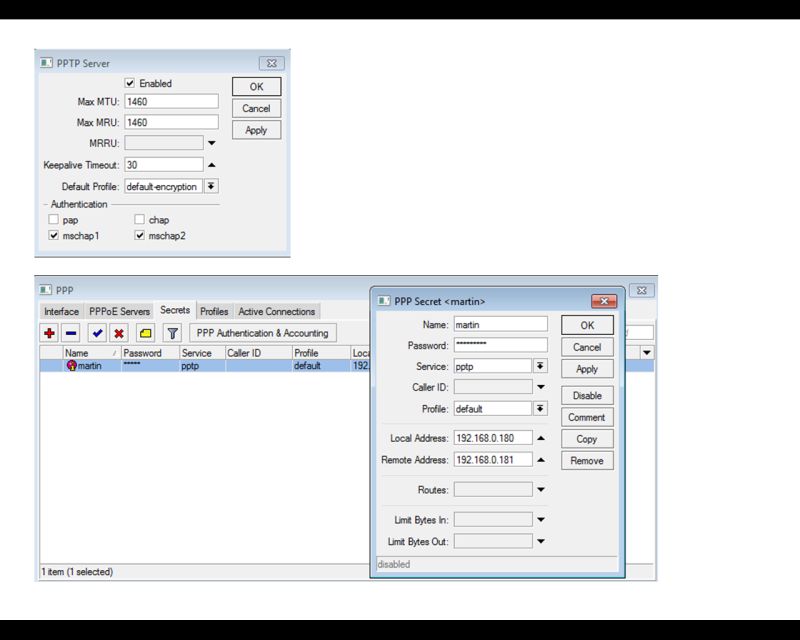Expand the MRRU field arrow
800x640 pixels.
point(212,143)
